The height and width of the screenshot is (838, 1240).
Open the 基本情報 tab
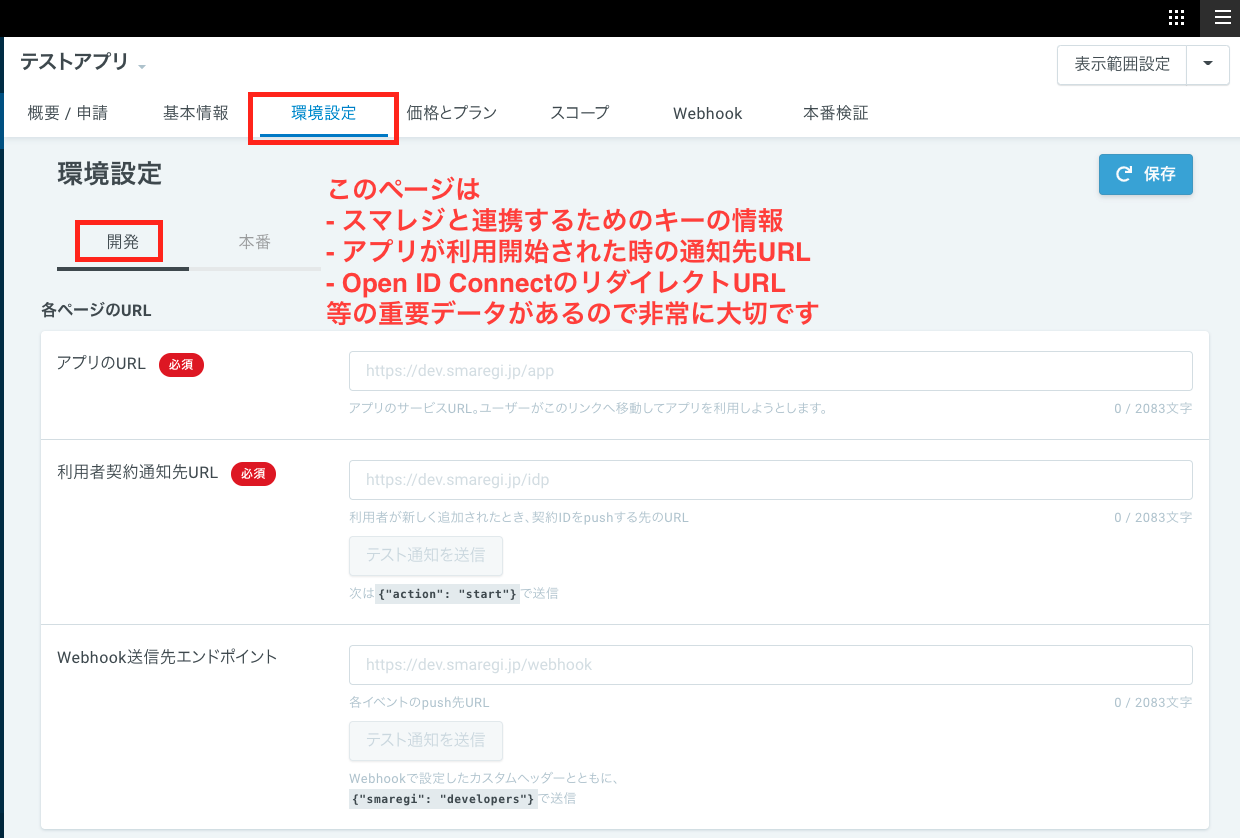coord(195,113)
